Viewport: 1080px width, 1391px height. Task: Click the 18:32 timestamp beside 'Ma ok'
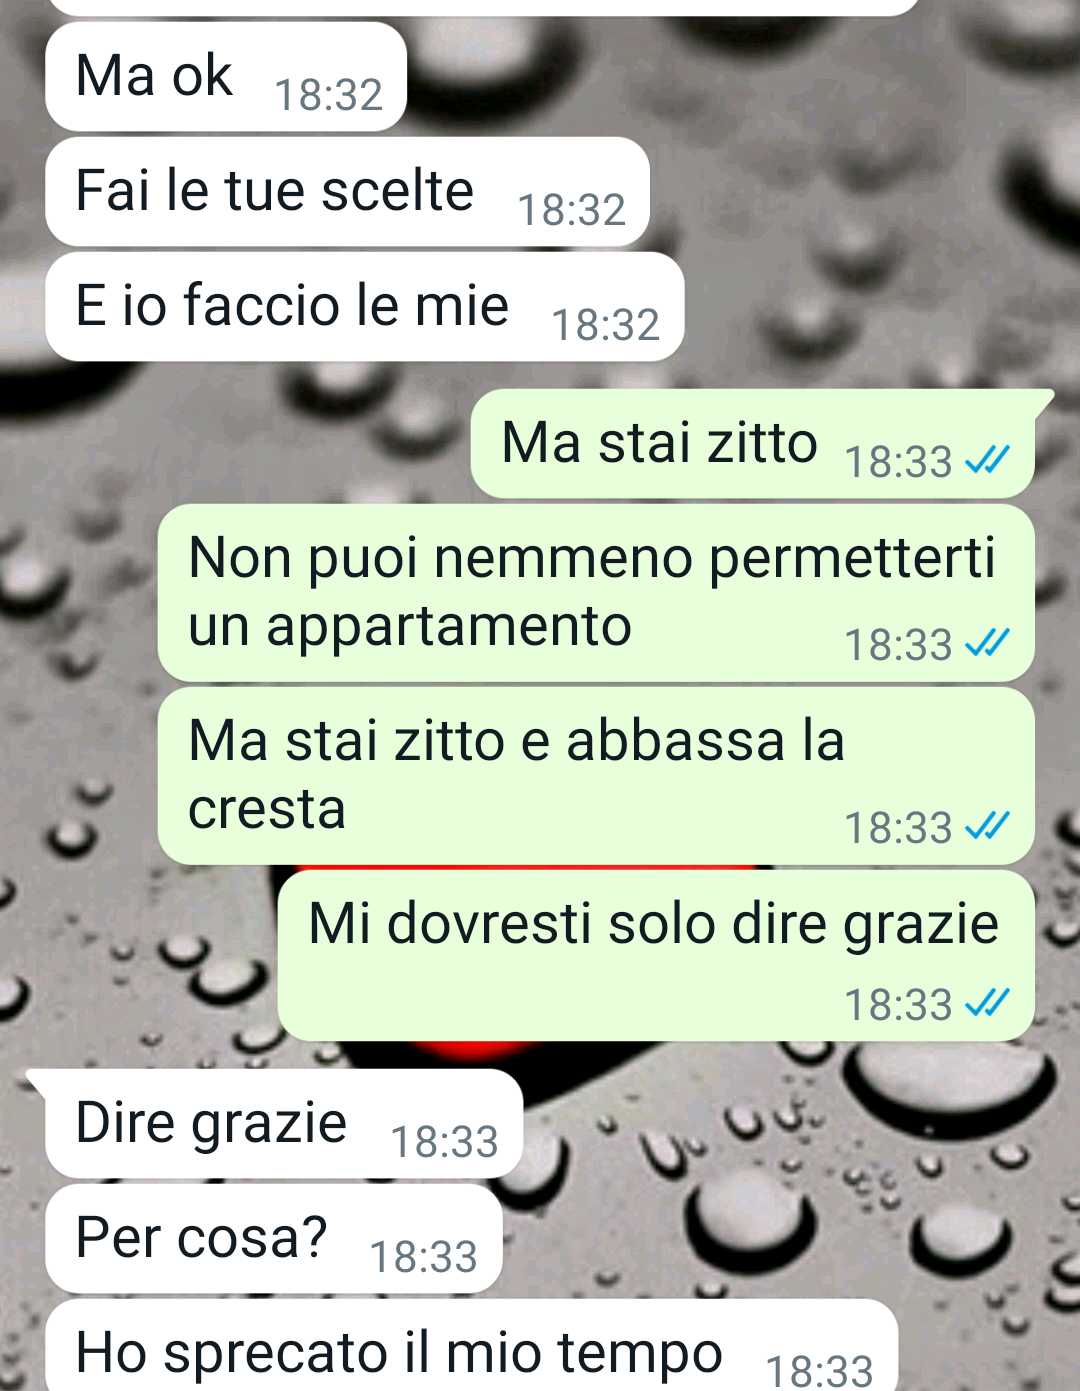329,95
